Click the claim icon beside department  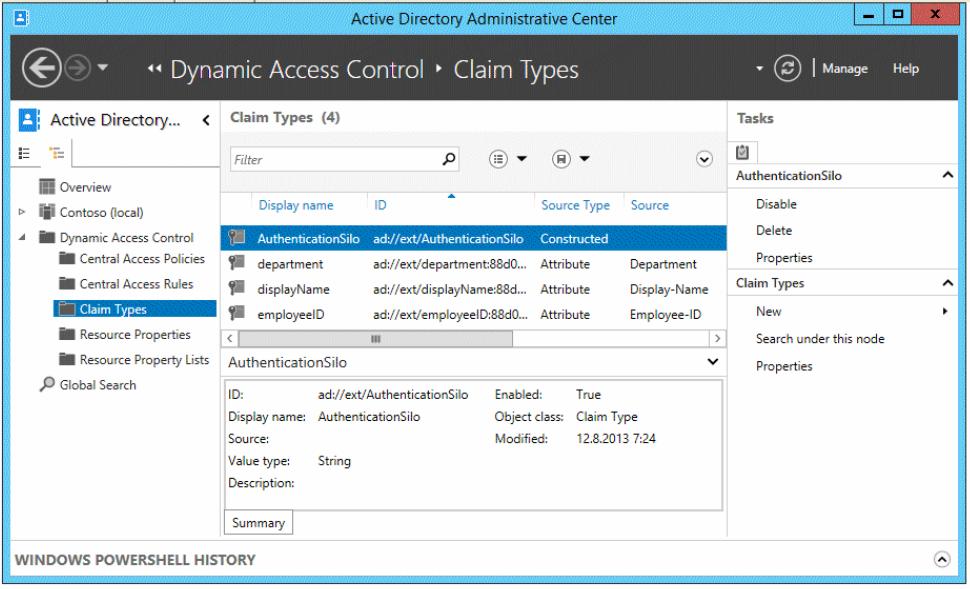coord(237,262)
